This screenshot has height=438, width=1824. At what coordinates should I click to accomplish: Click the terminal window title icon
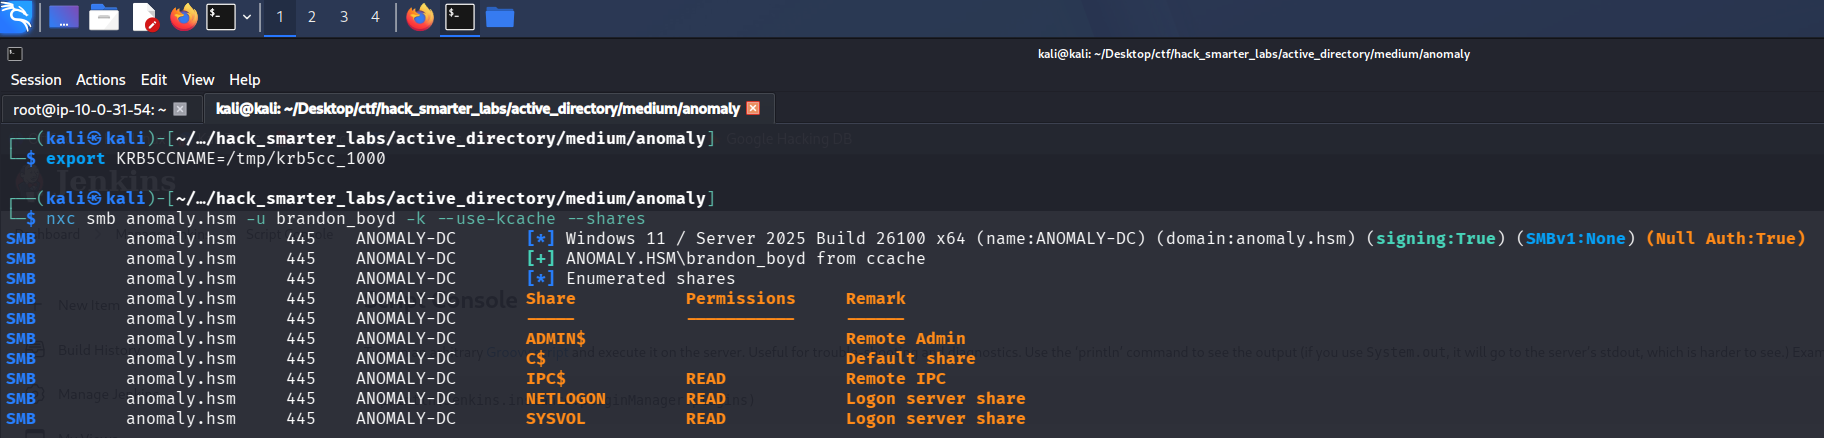tap(15, 54)
